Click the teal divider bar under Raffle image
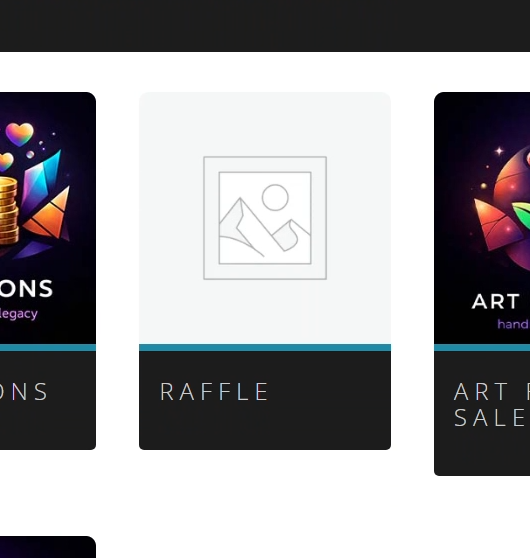 pyautogui.click(x=265, y=348)
